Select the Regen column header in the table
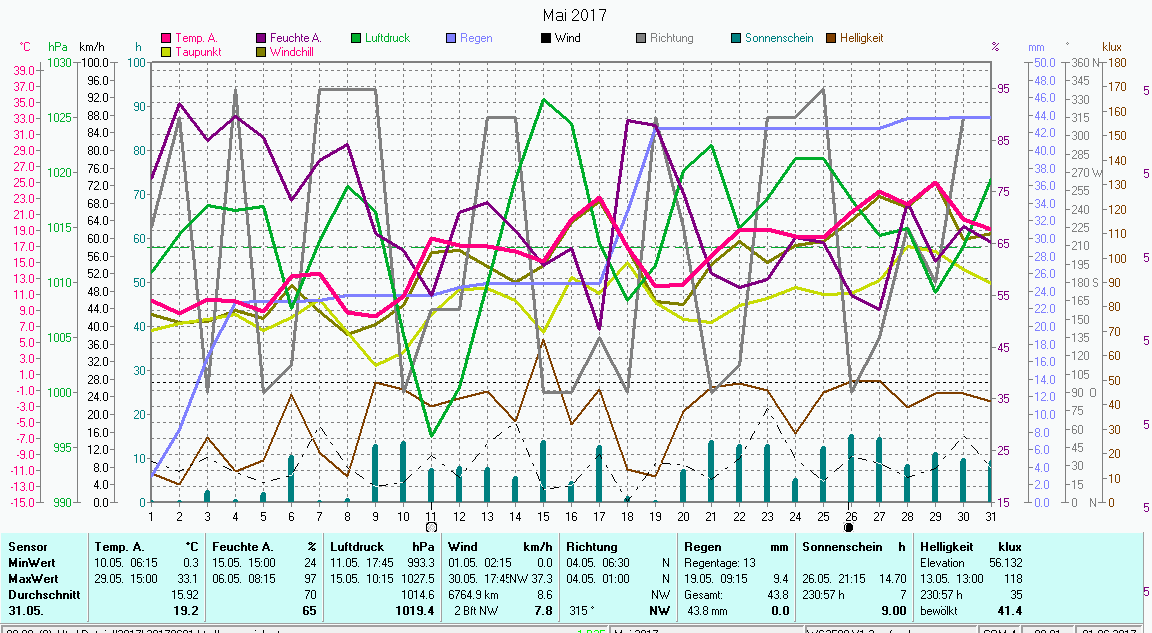This screenshot has height=633, width=1152. (701, 547)
